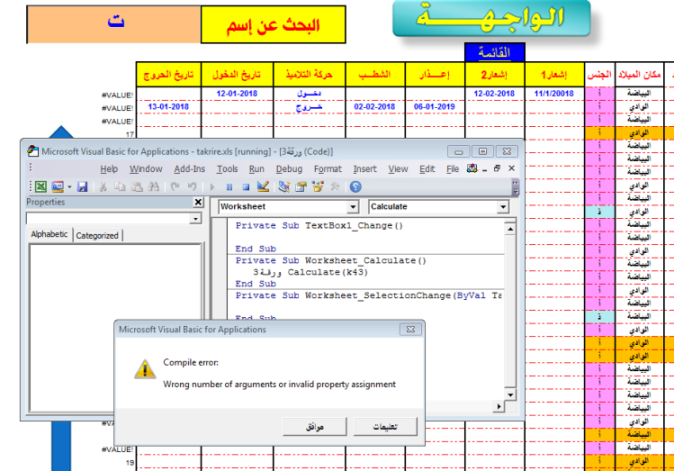Click the Break pause icon
The image size is (674, 471).
[229, 187]
